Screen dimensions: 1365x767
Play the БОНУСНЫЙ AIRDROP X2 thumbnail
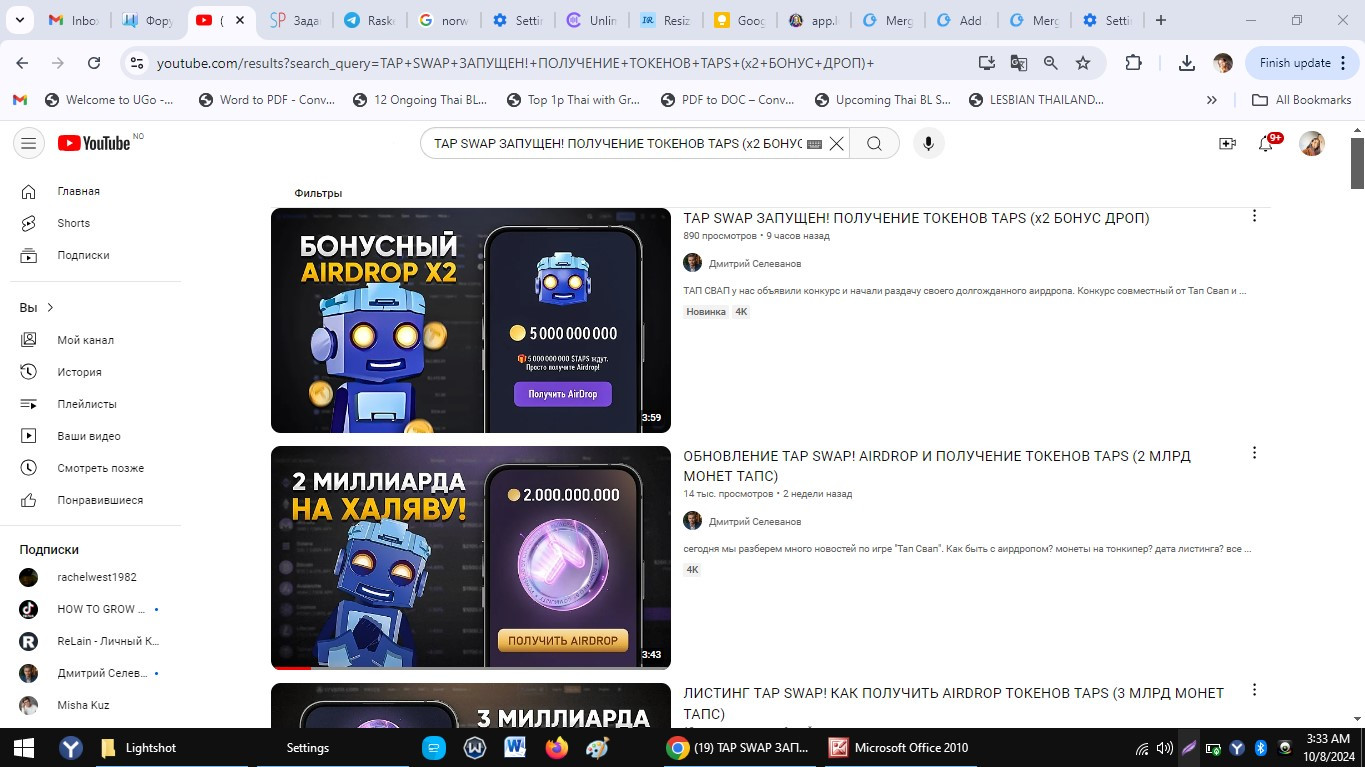[471, 320]
